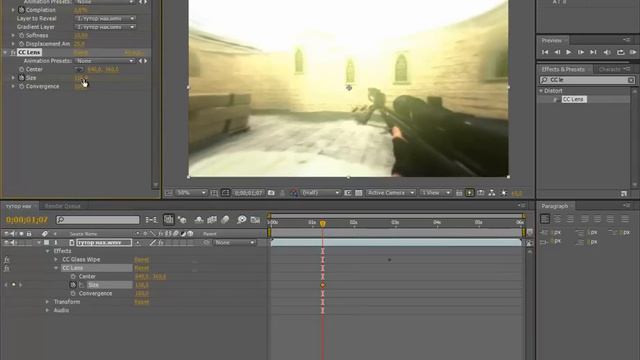Click effects search field containing 'CC le'

(x=587, y=80)
